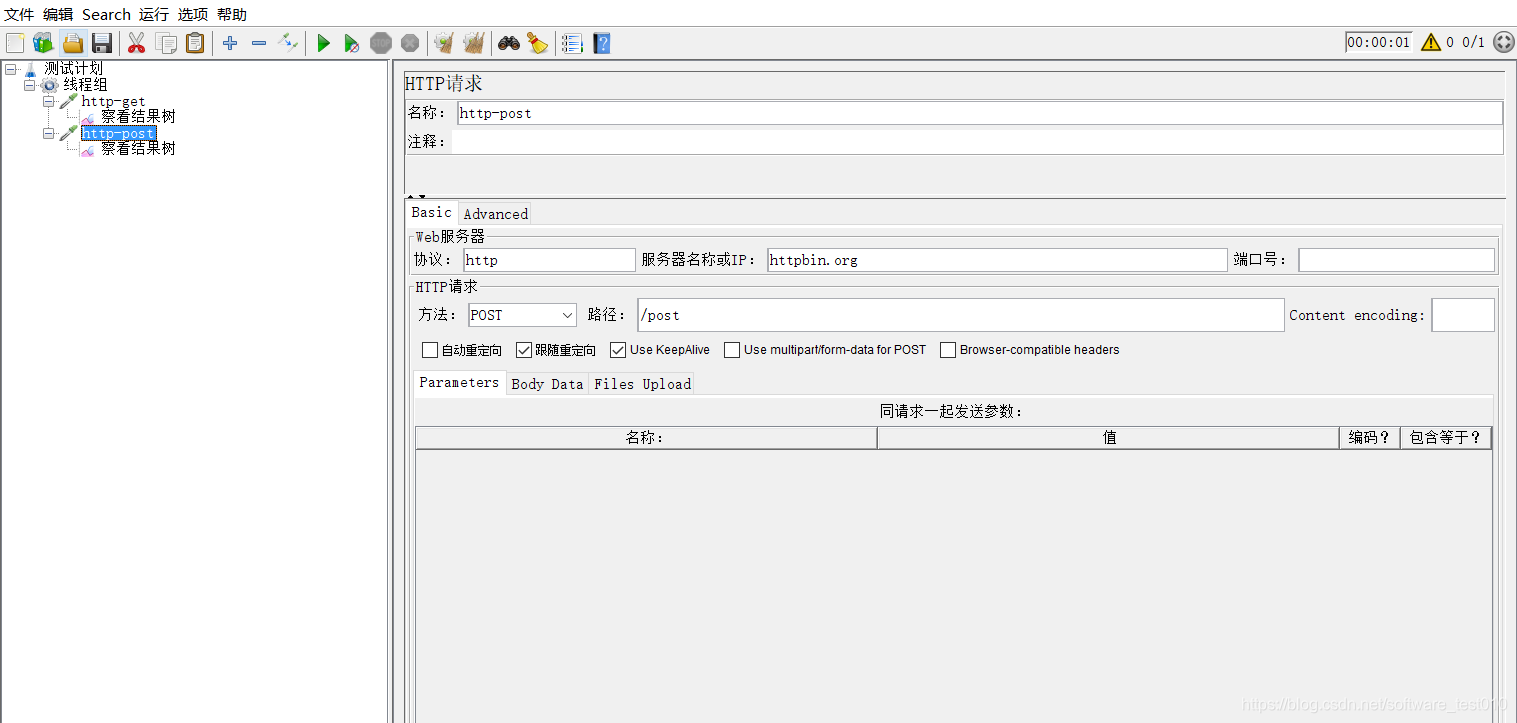Open the 方法 POST dropdown
Viewport: 1517px width, 723px height.
pyautogui.click(x=522, y=315)
